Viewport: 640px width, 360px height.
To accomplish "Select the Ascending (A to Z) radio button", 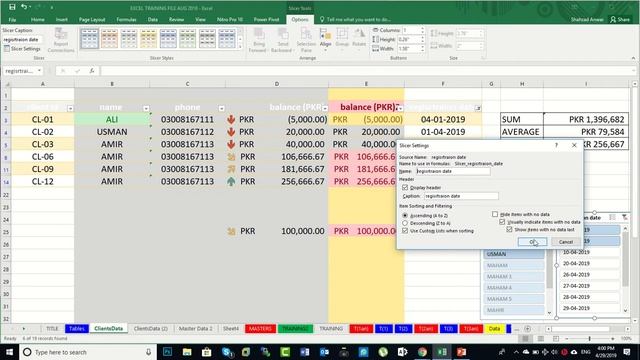I will pos(405,215).
